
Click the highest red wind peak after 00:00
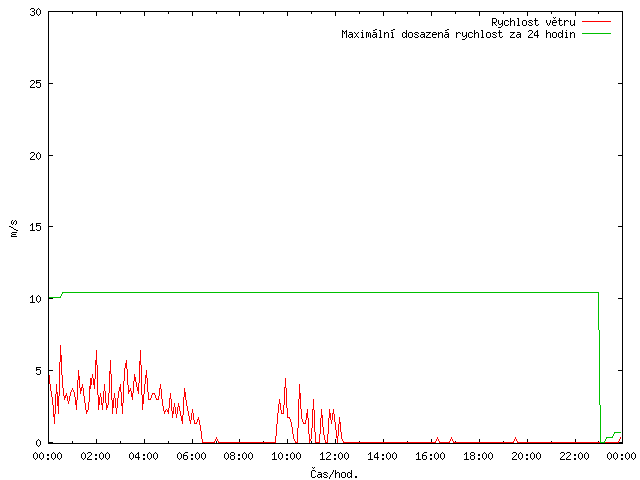click(60, 346)
